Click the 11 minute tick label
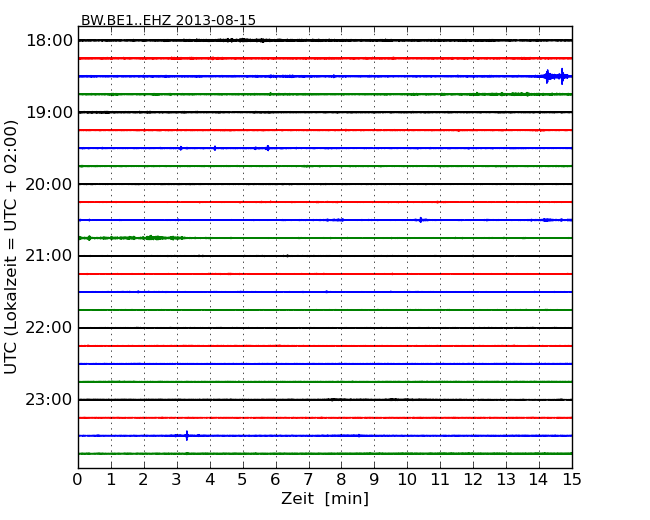650x520 pixels. pyautogui.click(x=440, y=479)
